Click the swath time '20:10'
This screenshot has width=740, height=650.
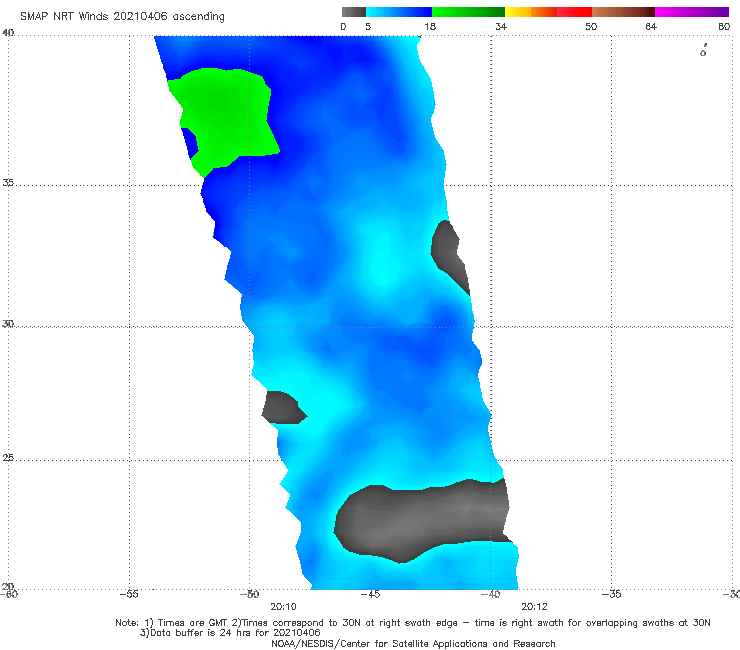[x=283, y=607]
